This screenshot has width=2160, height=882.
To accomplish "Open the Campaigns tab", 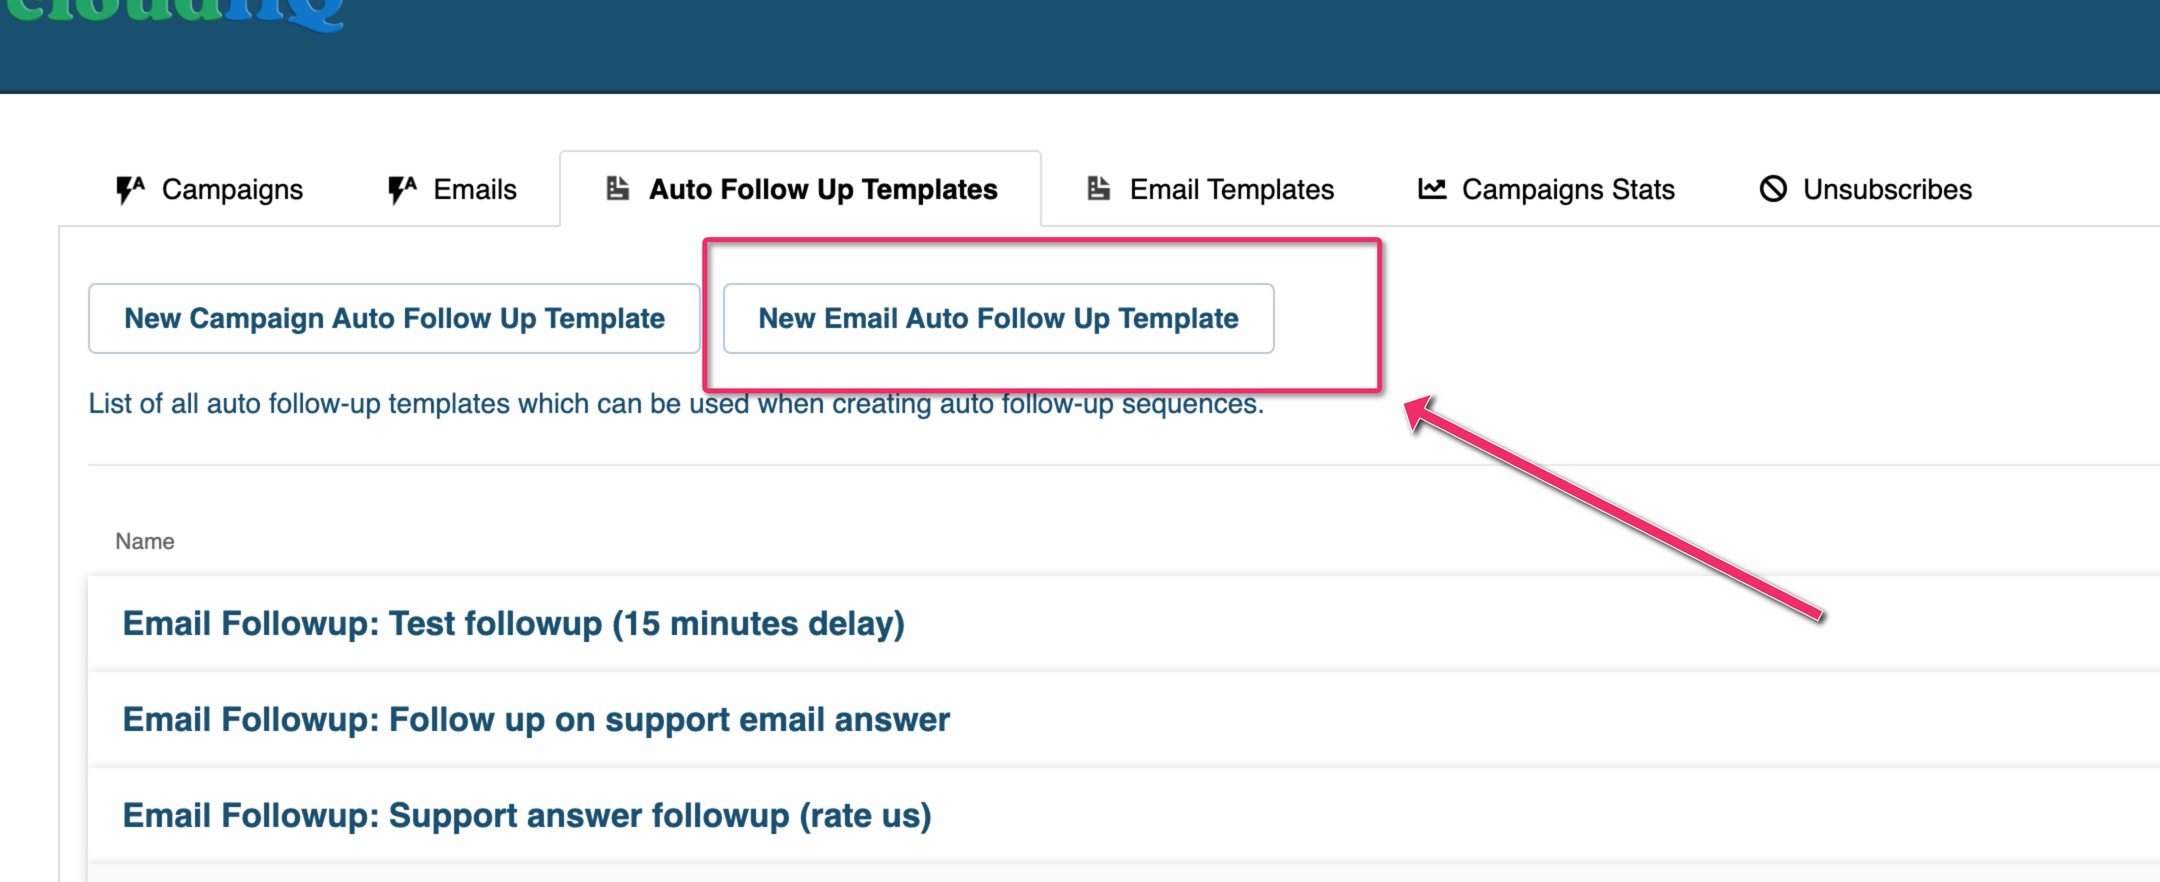I will [210, 189].
